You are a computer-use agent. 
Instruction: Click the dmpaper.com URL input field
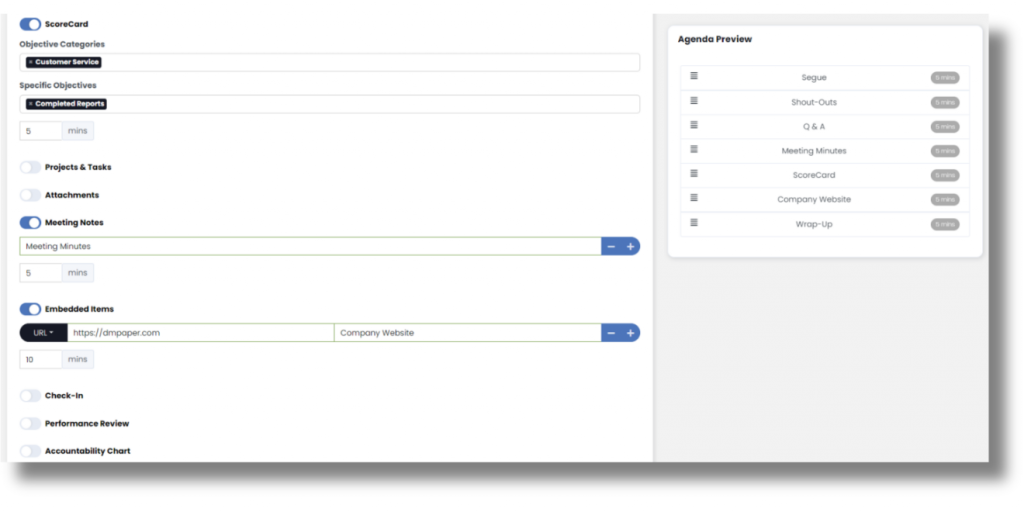[200, 333]
